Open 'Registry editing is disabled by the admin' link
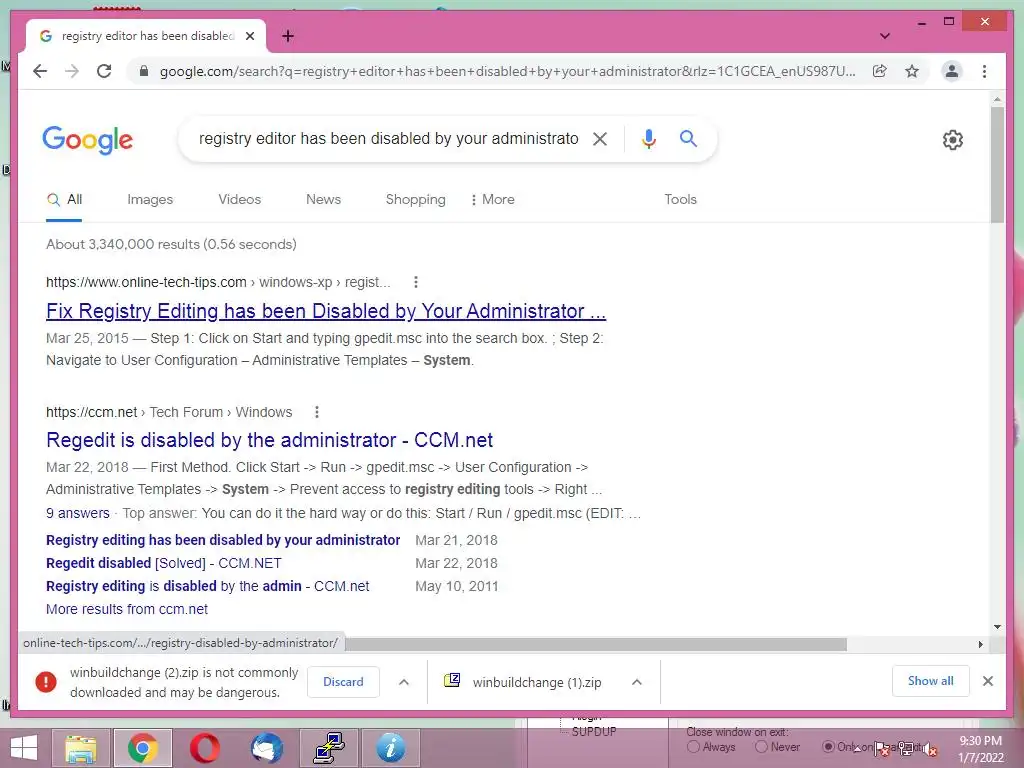 pyautogui.click(x=207, y=586)
